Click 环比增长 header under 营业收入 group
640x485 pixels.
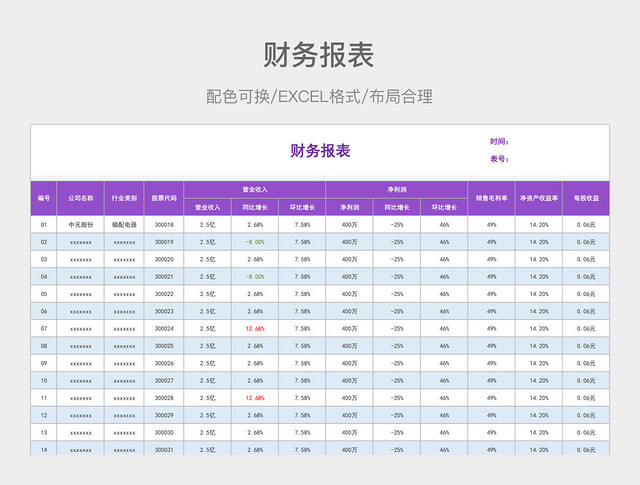302,207
